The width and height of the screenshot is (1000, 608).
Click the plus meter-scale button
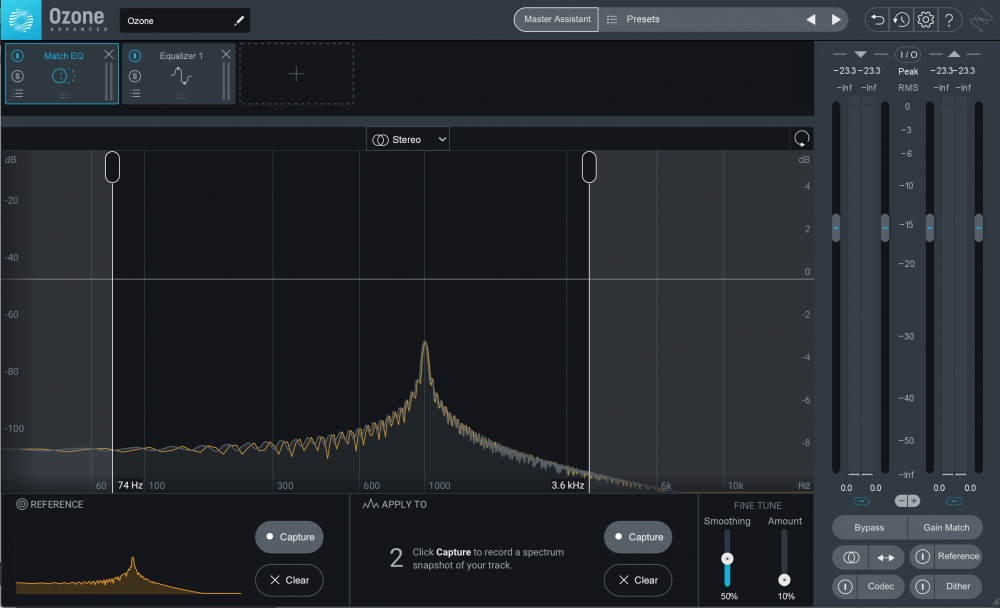coord(913,501)
